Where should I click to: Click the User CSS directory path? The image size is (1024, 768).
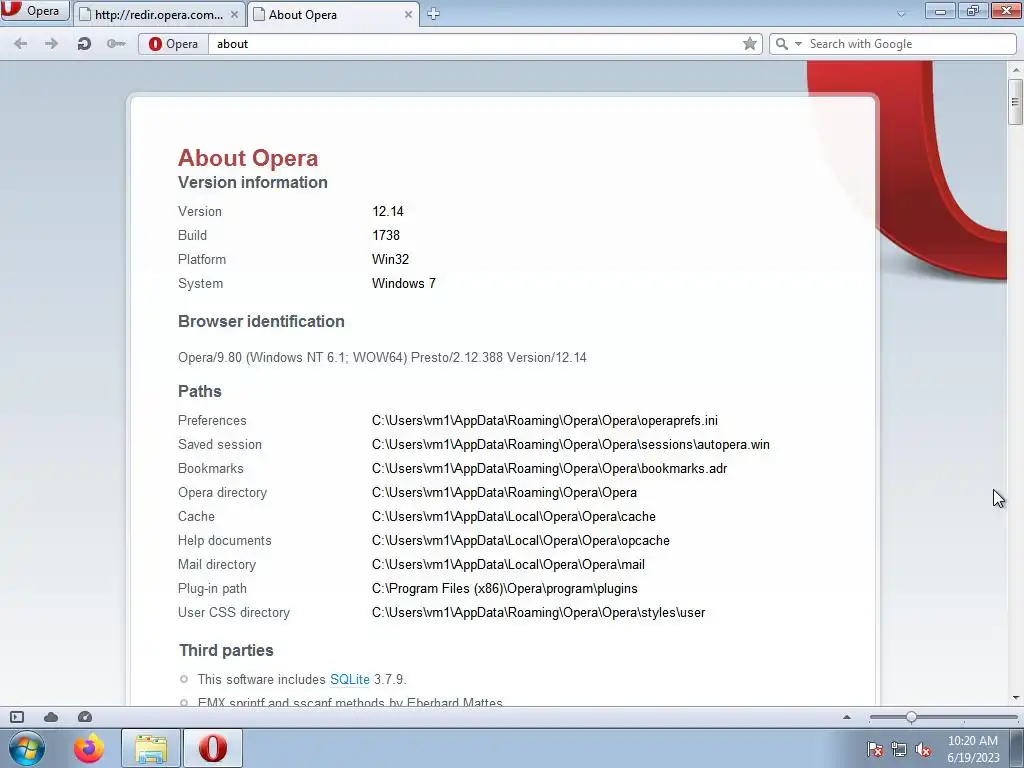click(538, 613)
